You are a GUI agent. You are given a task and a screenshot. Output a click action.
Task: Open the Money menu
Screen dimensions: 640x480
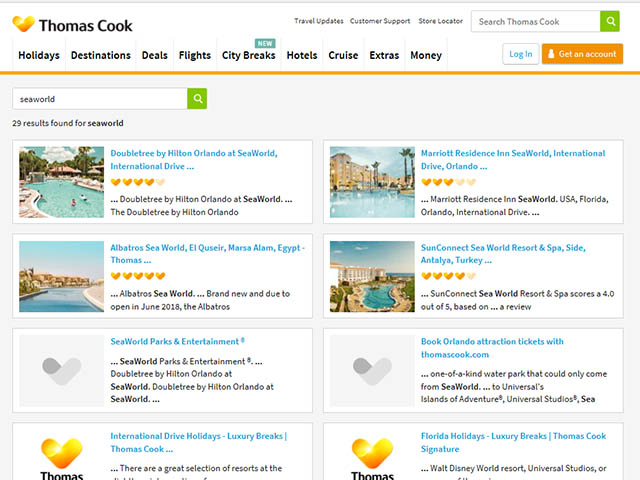(426, 55)
